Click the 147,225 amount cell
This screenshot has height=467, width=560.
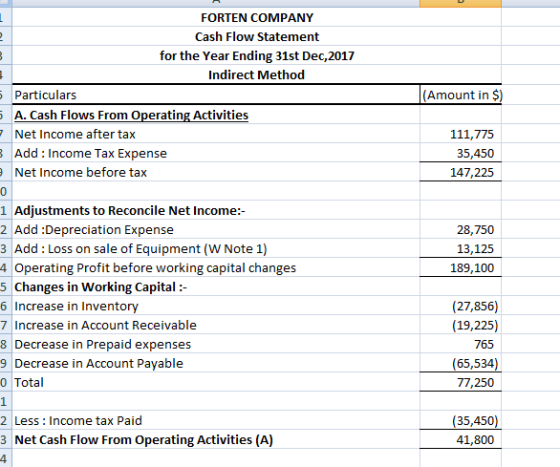[x=461, y=172]
